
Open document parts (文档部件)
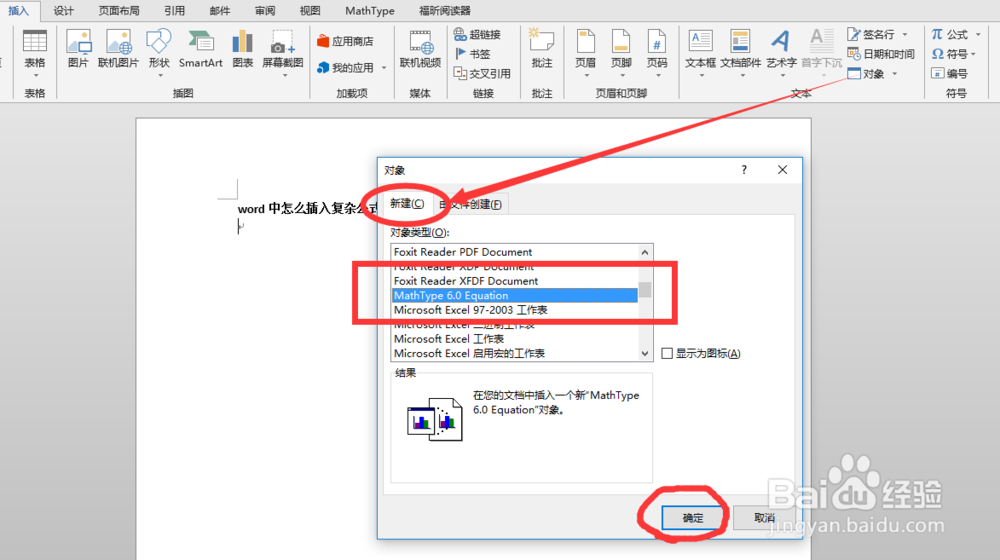tap(740, 52)
